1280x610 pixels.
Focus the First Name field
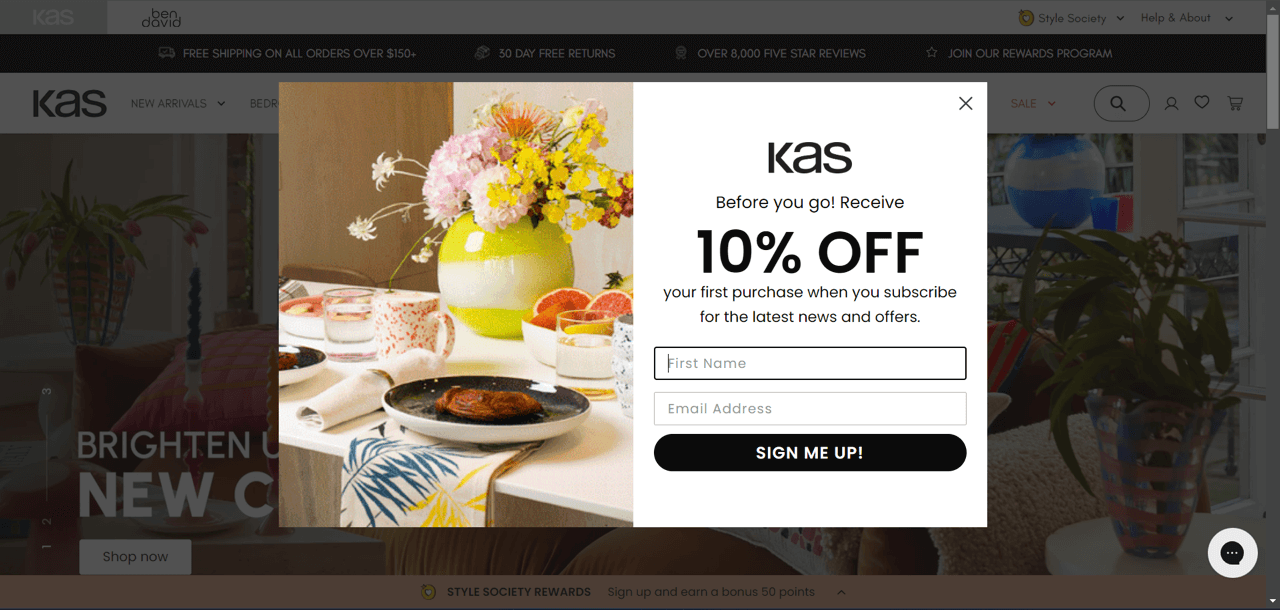pos(810,363)
